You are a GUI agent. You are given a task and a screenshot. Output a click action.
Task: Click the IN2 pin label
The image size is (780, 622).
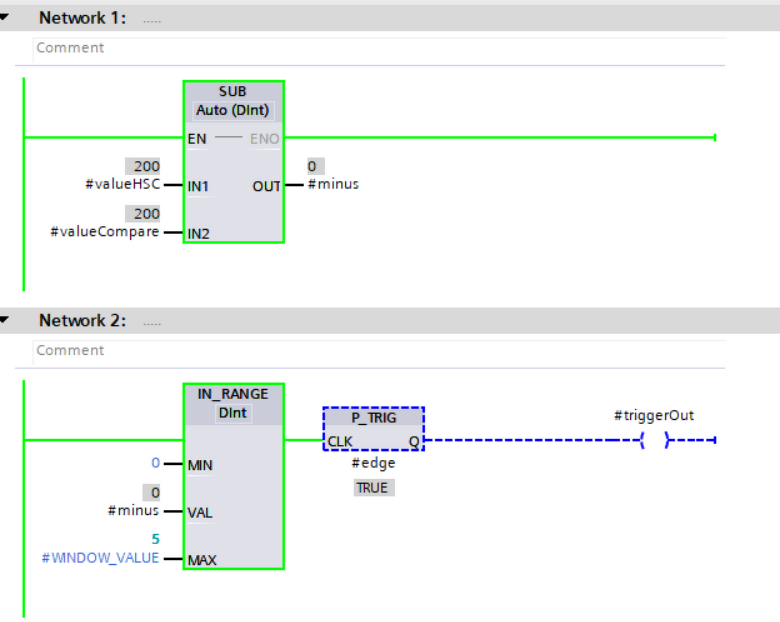pyautogui.click(x=198, y=234)
